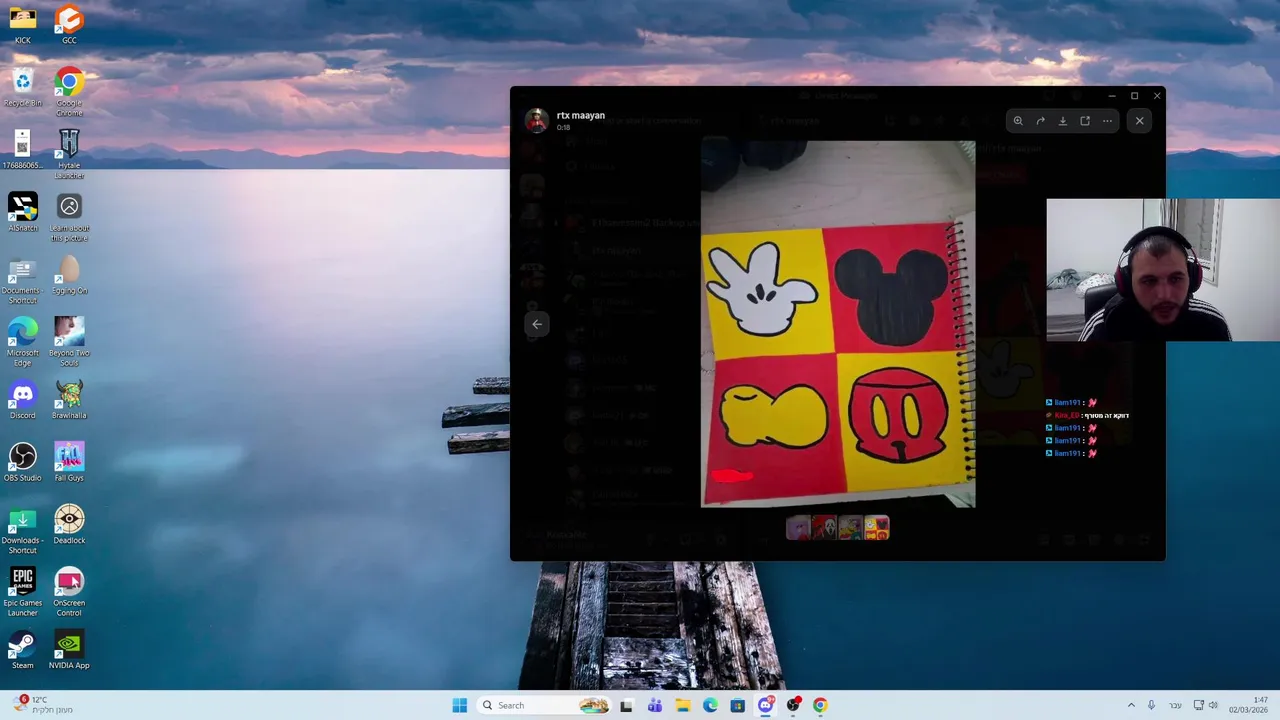Launch Deadlock from the desktop
This screenshot has width=1280, height=720.
click(x=69, y=524)
